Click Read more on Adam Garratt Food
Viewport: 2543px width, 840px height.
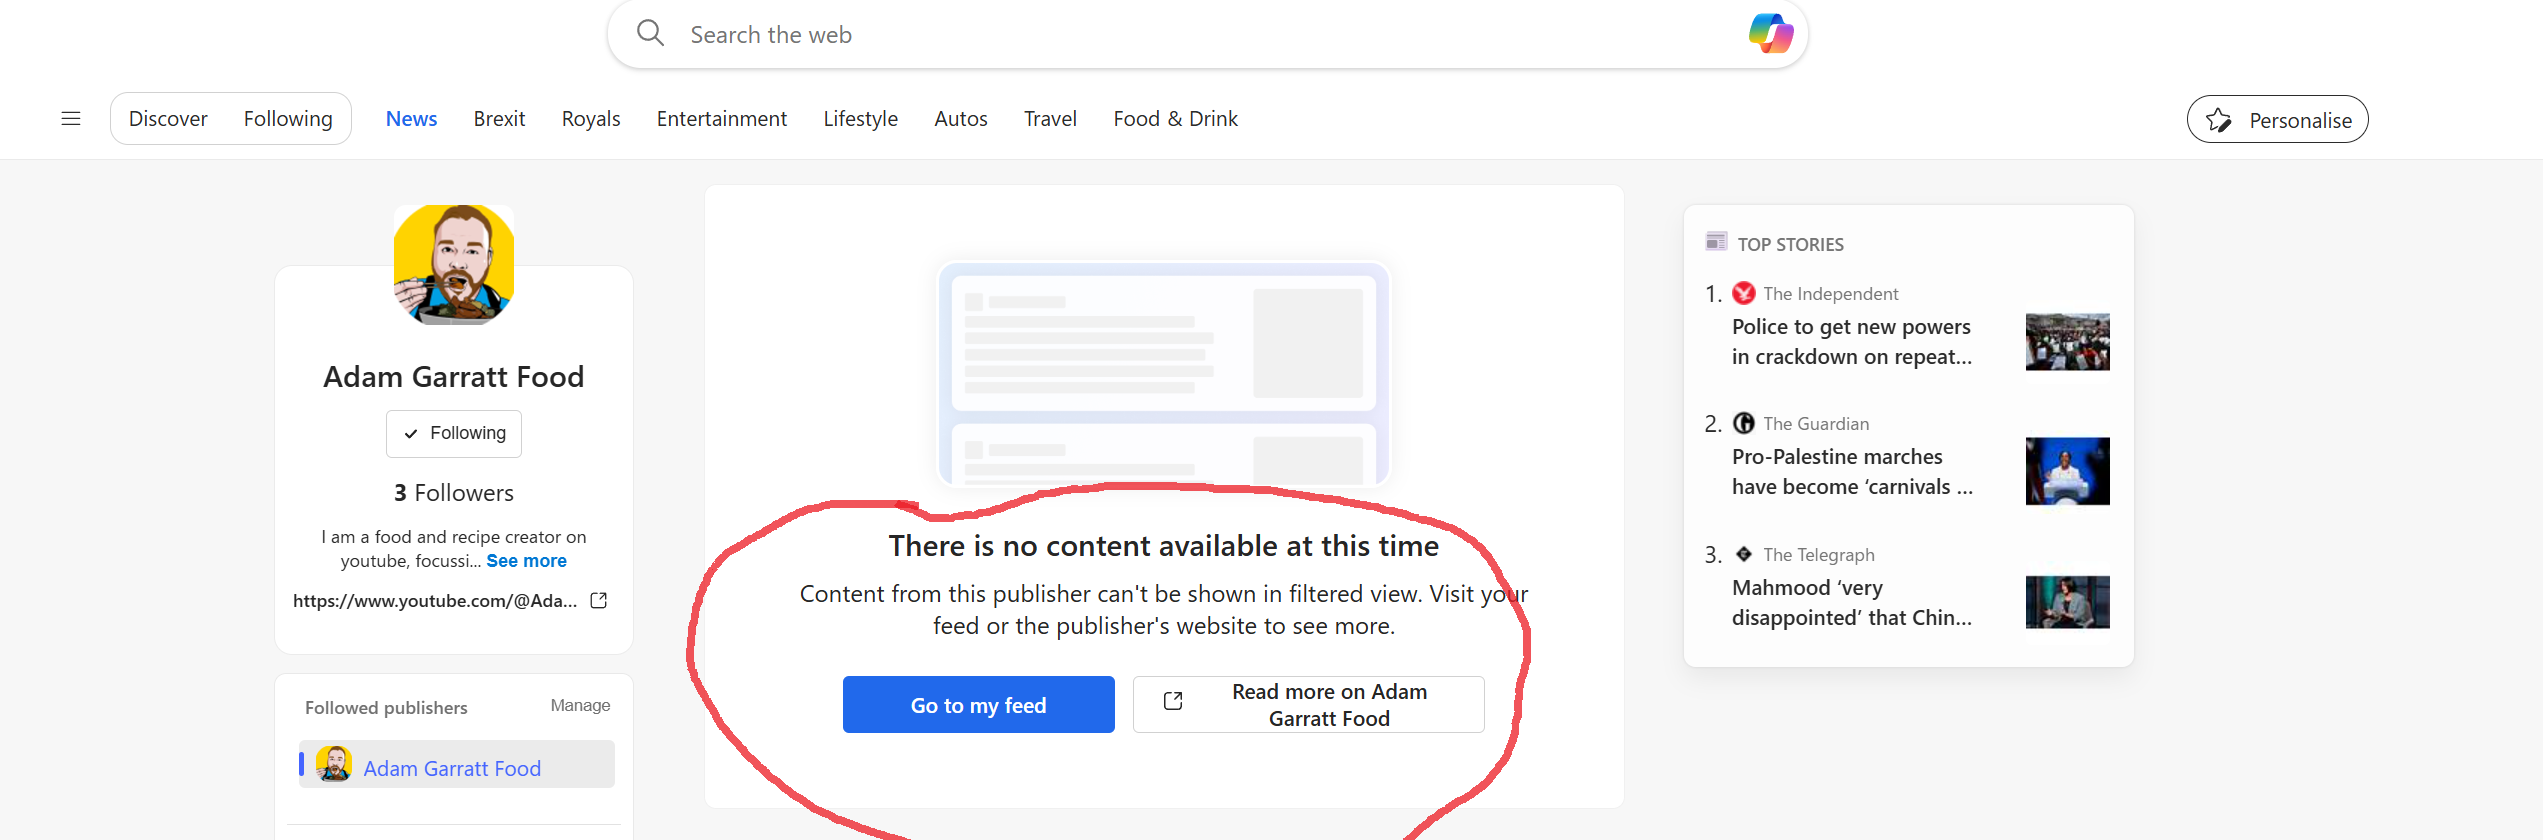tap(1308, 705)
